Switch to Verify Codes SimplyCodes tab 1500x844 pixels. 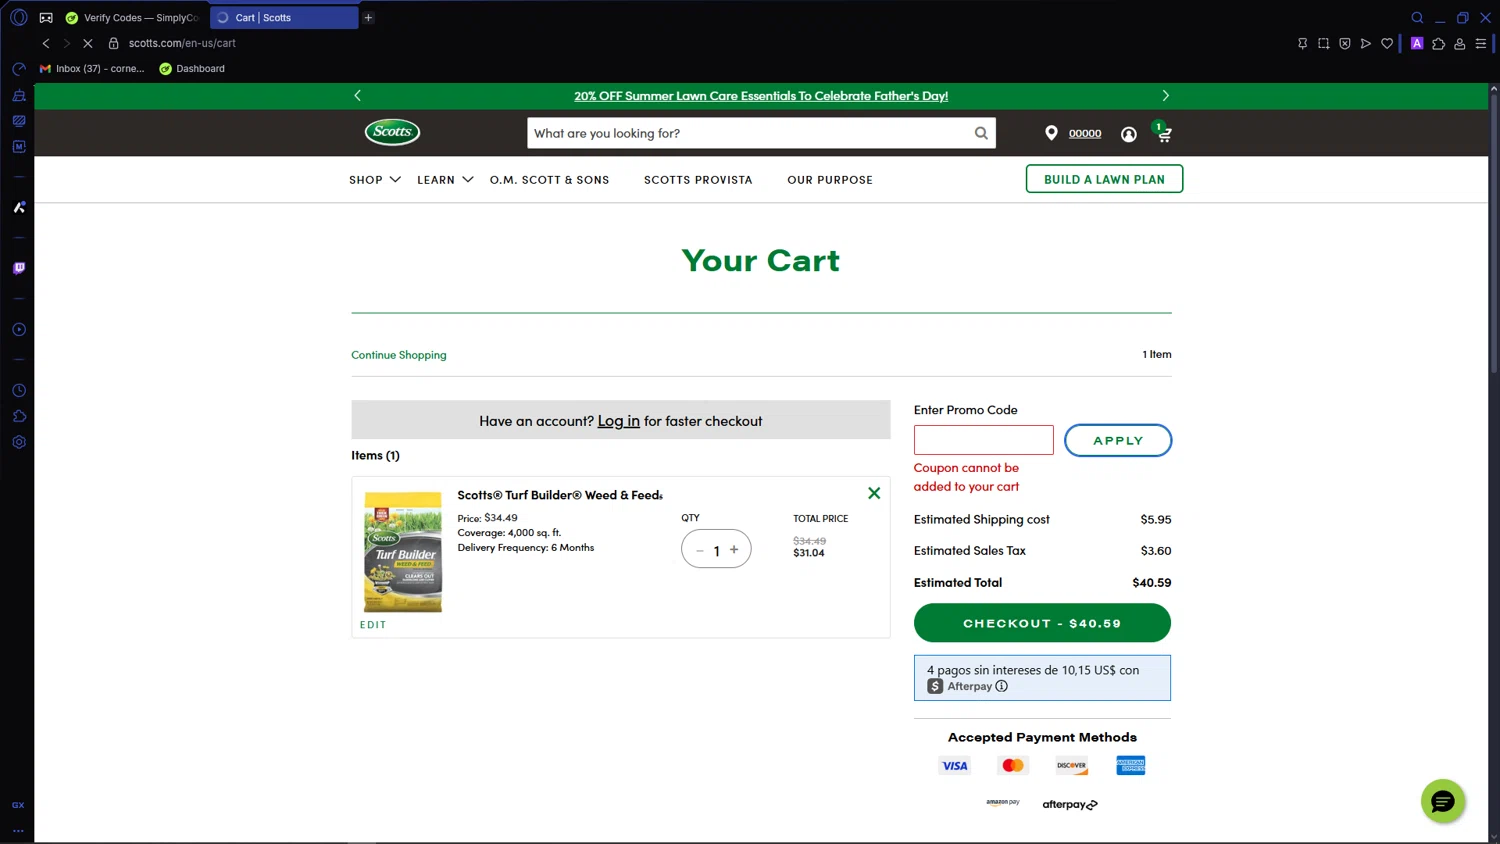(133, 18)
